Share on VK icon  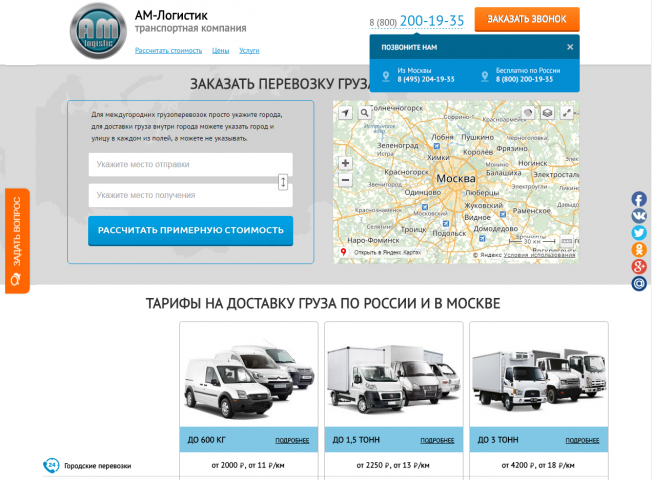point(639,216)
